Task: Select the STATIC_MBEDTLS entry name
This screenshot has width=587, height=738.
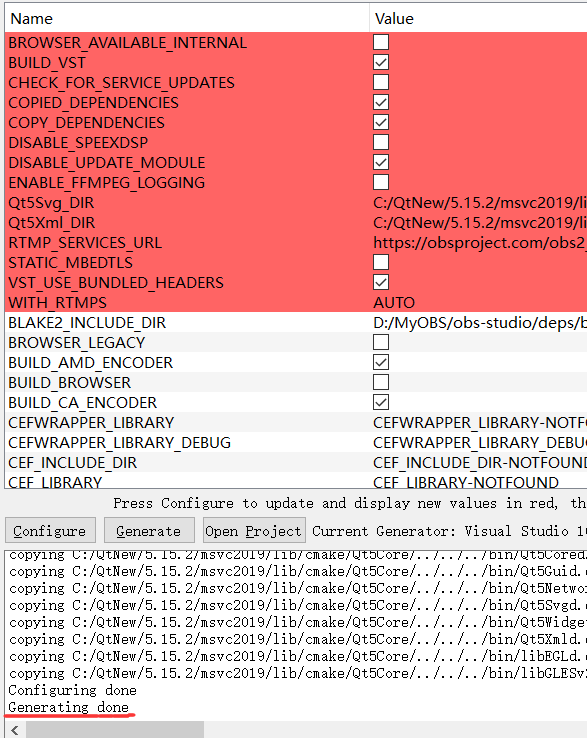Action: click(x=71, y=263)
